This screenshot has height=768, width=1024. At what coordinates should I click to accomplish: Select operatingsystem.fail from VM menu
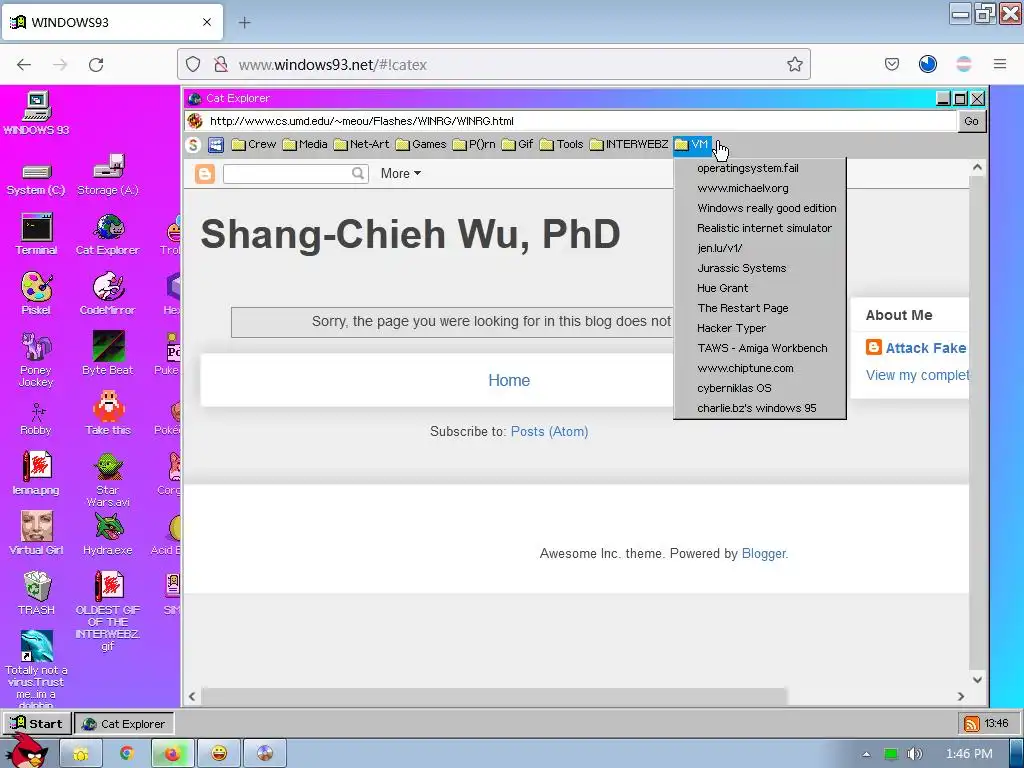760,168
